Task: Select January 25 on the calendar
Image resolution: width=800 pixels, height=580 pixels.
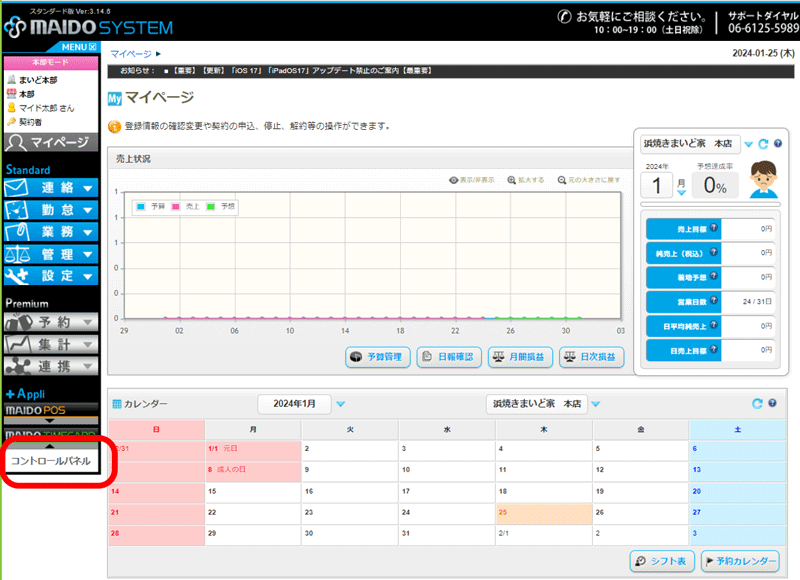Action: pyautogui.click(x=544, y=515)
